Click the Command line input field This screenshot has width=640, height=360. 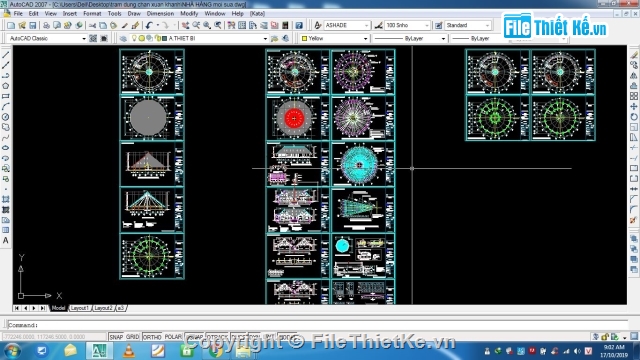pos(318,325)
